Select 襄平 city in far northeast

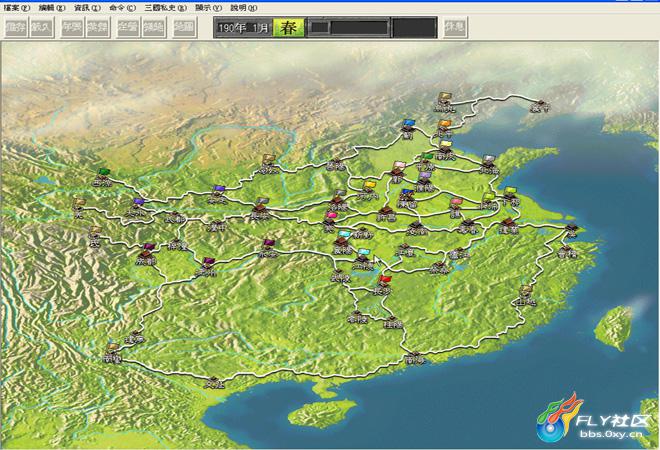pos(540,106)
